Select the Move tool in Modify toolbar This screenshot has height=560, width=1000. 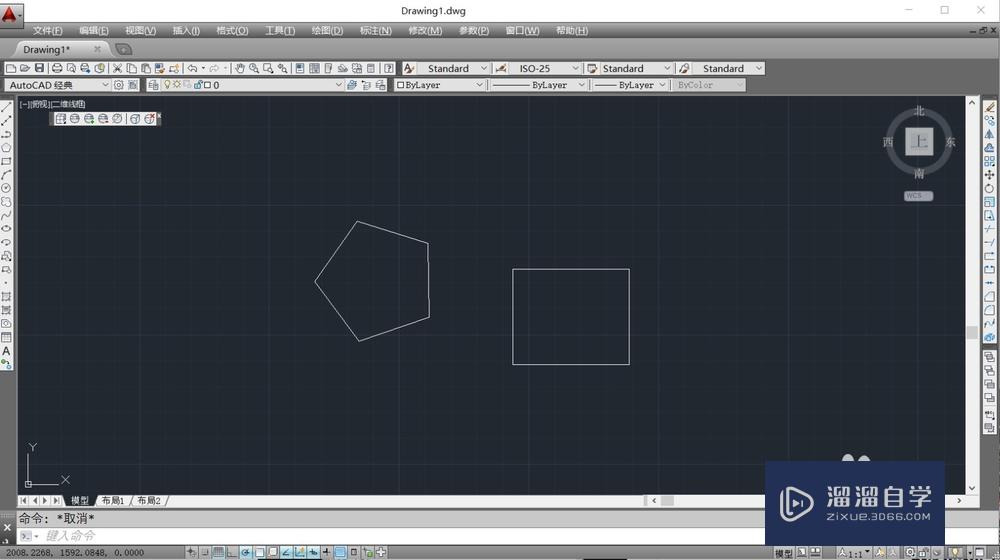point(989,175)
